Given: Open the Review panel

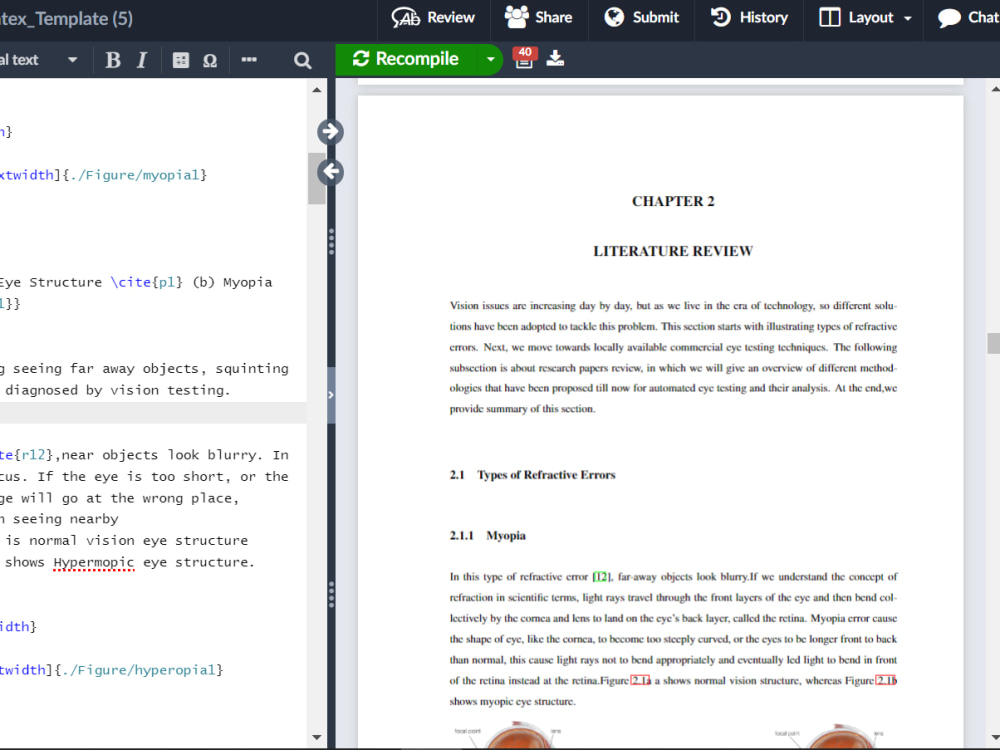Looking at the screenshot, I should [433, 17].
